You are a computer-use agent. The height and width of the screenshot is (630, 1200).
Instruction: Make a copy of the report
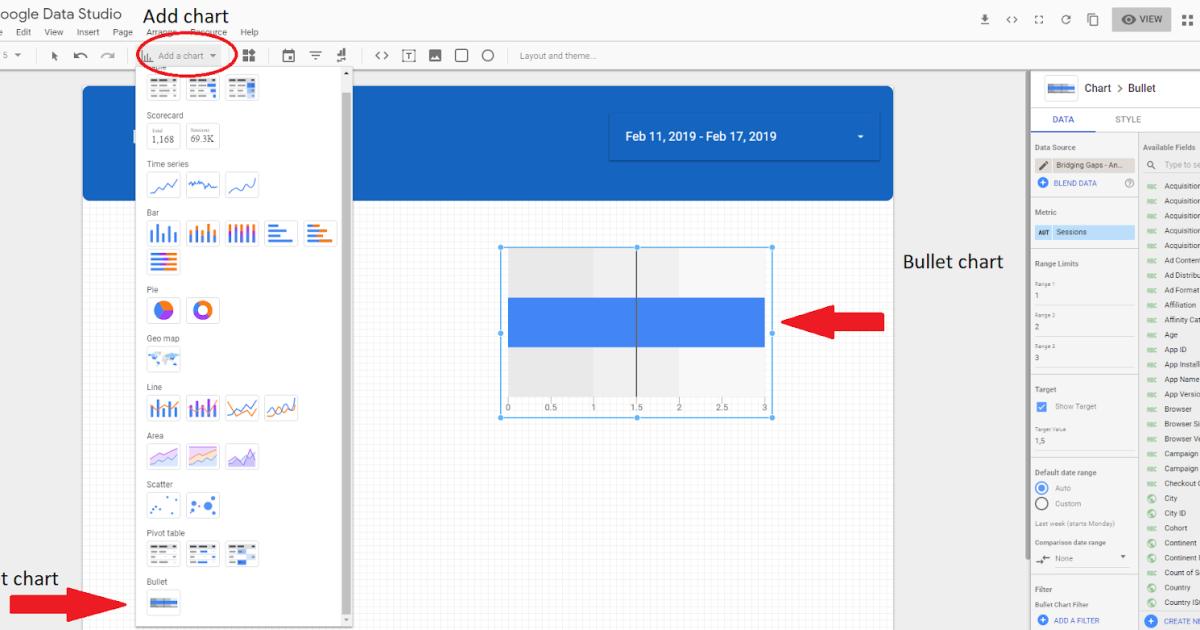[1093, 19]
